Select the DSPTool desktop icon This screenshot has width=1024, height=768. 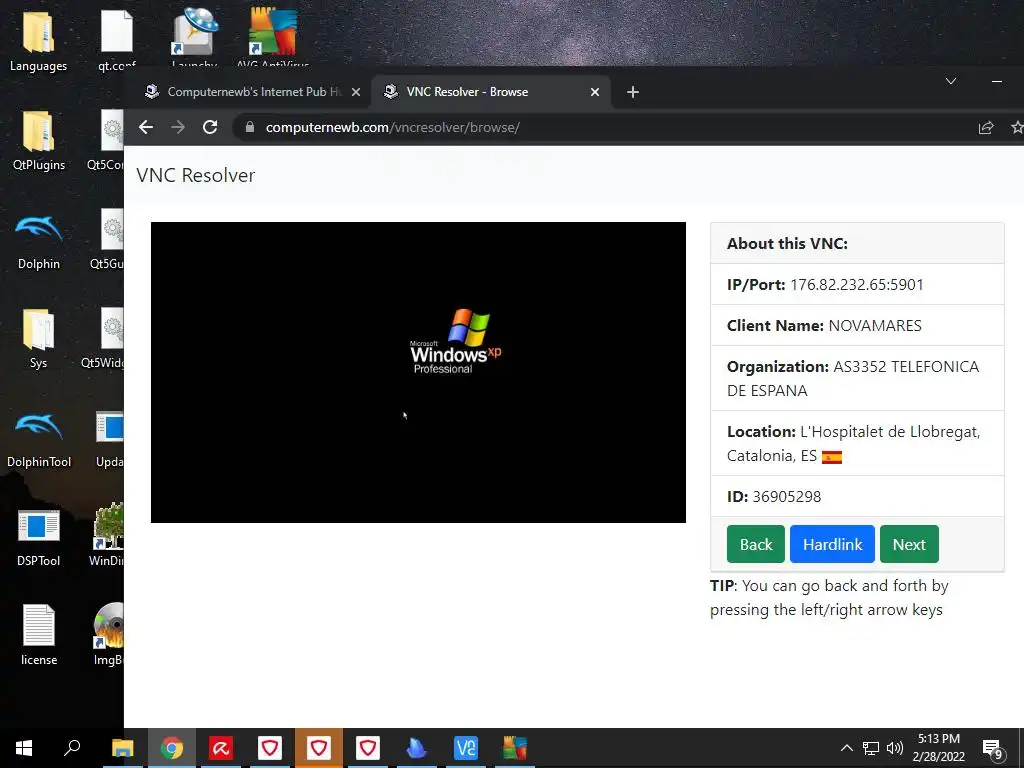coord(39,537)
